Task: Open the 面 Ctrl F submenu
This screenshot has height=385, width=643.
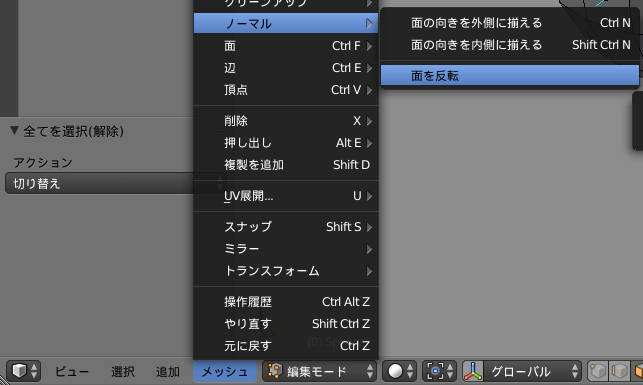Action: [286, 46]
